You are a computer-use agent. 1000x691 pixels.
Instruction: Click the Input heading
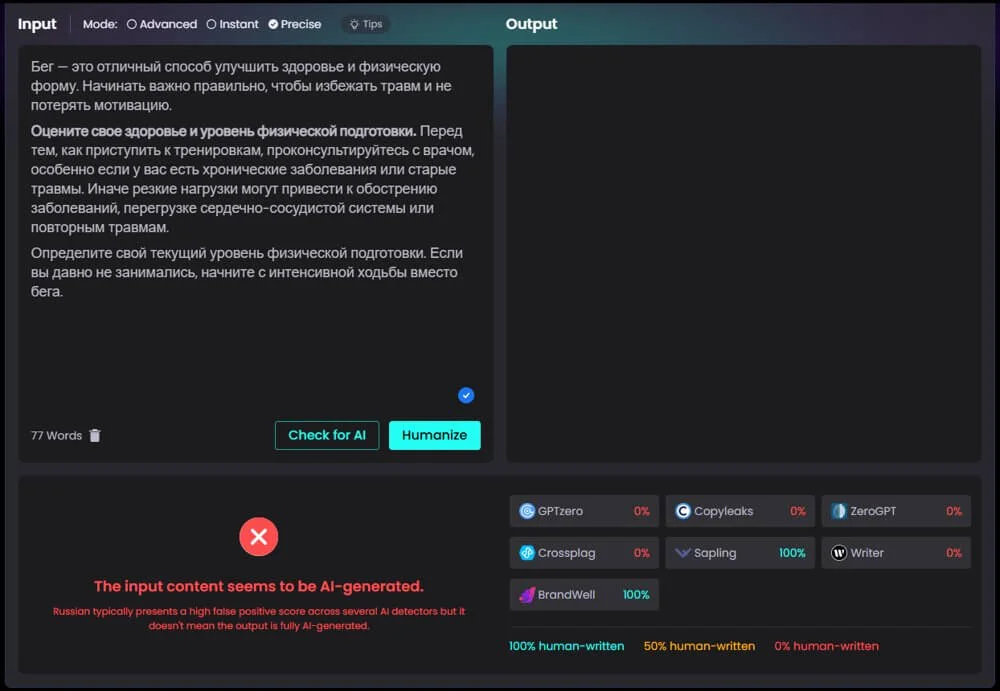pos(37,24)
